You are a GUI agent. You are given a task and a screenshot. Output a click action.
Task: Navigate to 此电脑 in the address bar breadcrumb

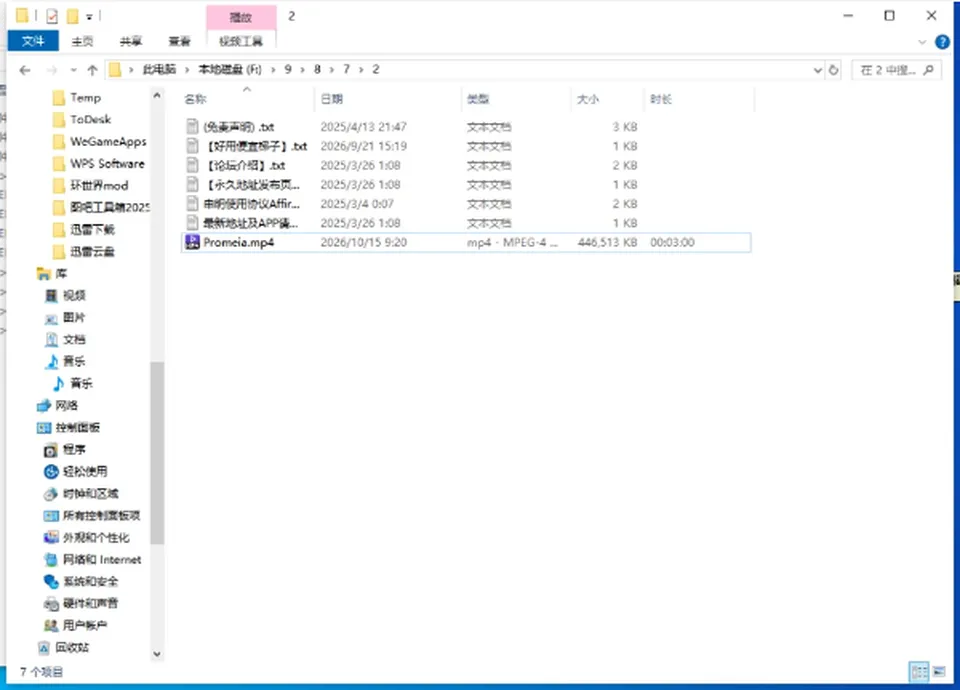tap(159, 70)
